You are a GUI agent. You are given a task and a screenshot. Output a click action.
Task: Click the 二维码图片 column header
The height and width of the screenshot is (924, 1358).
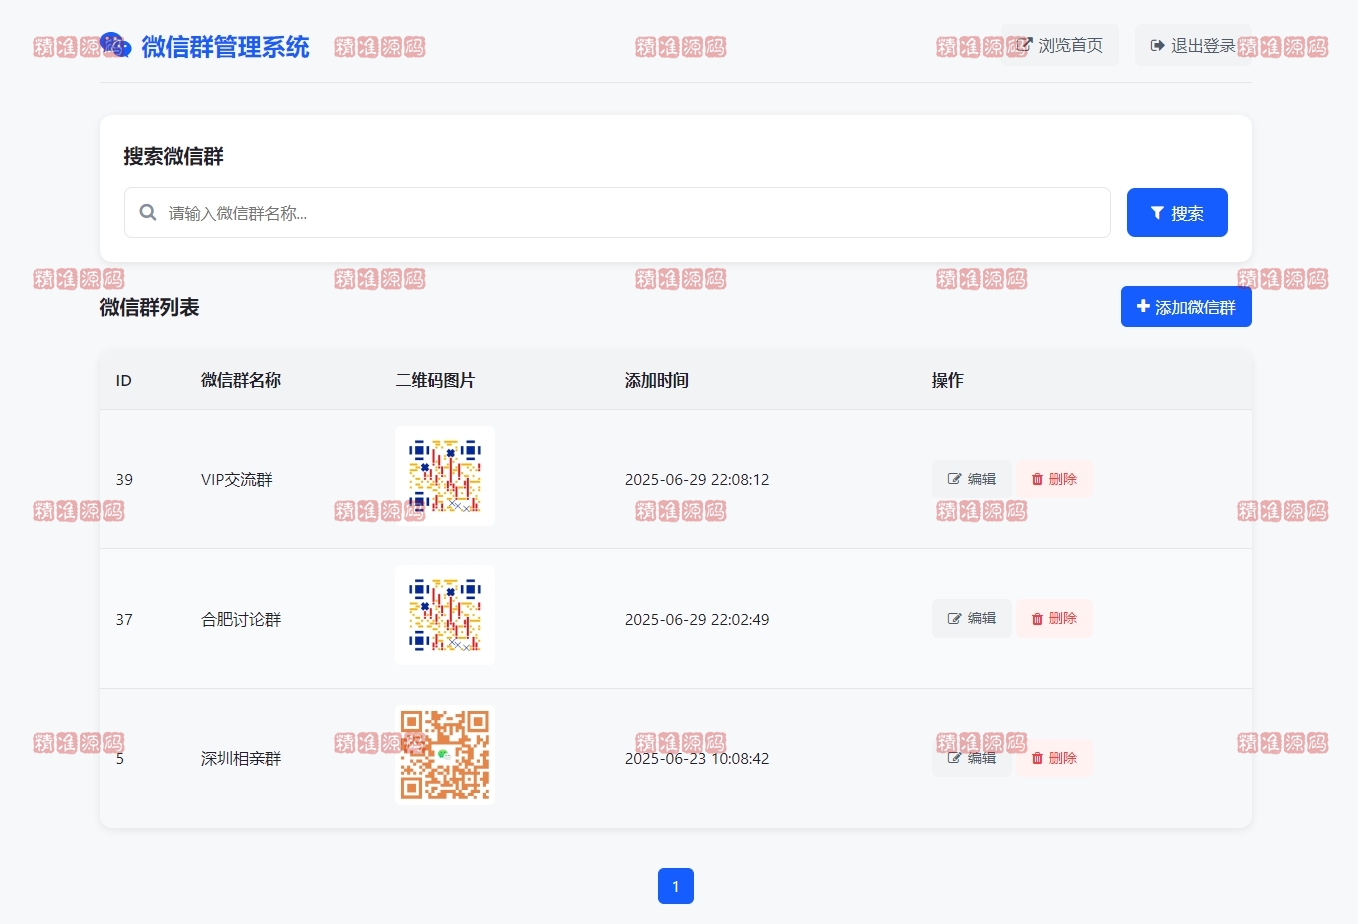pyautogui.click(x=435, y=380)
